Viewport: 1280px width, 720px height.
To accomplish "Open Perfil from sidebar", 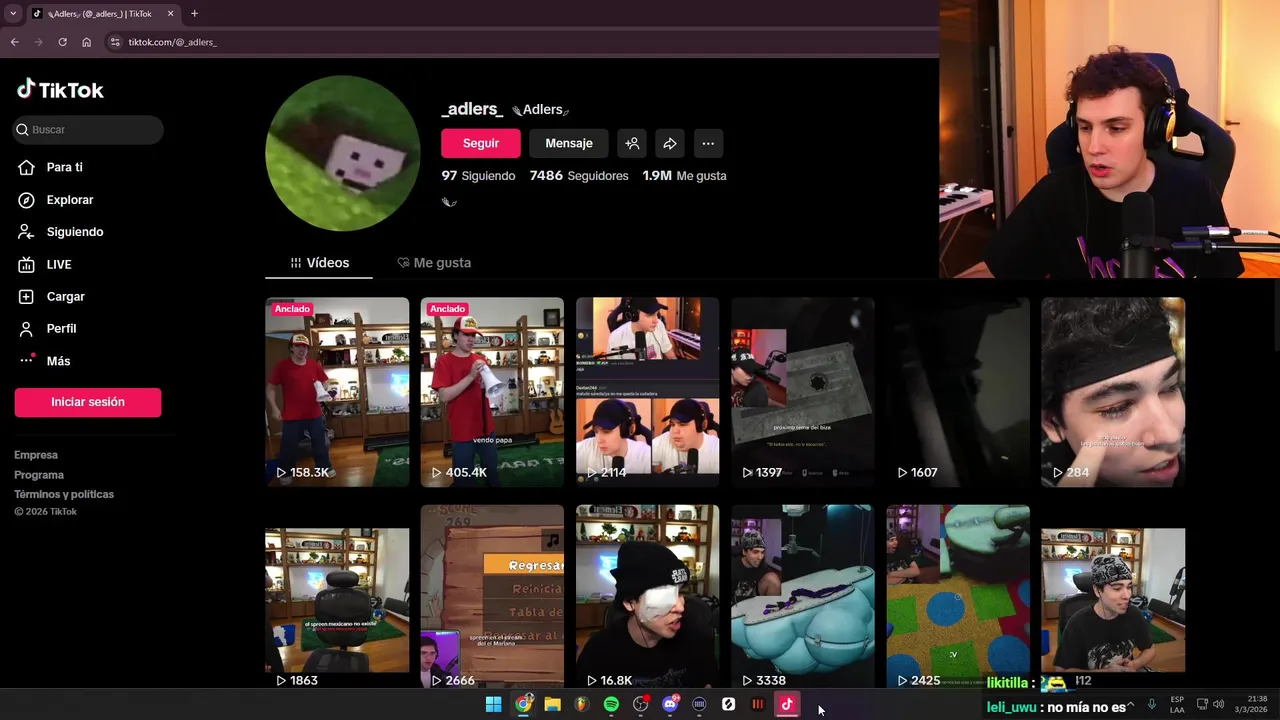I will [61, 328].
